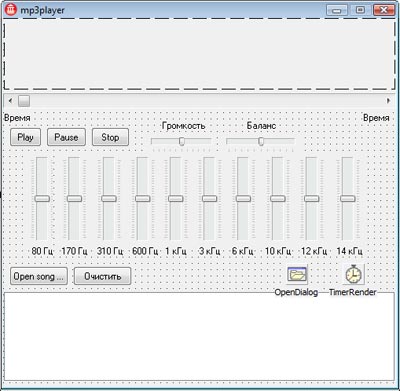This screenshot has height=391, width=400.
Task: Click the OpenDialog component icon
Action: point(297,275)
